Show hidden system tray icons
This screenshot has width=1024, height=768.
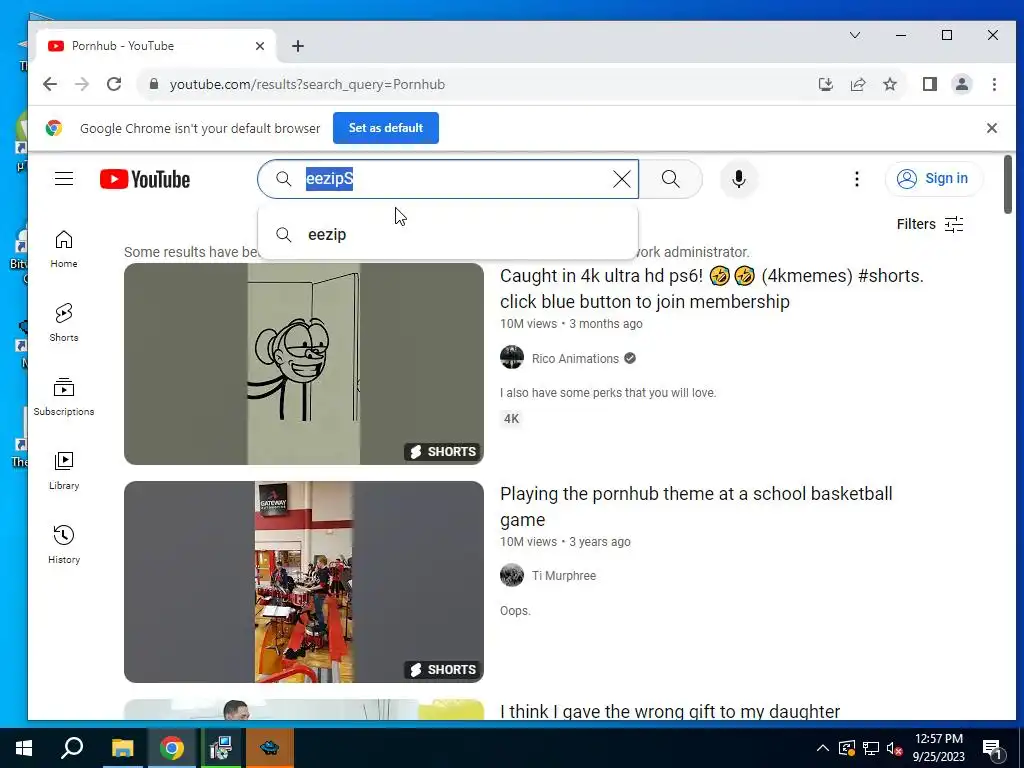coord(823,748)
